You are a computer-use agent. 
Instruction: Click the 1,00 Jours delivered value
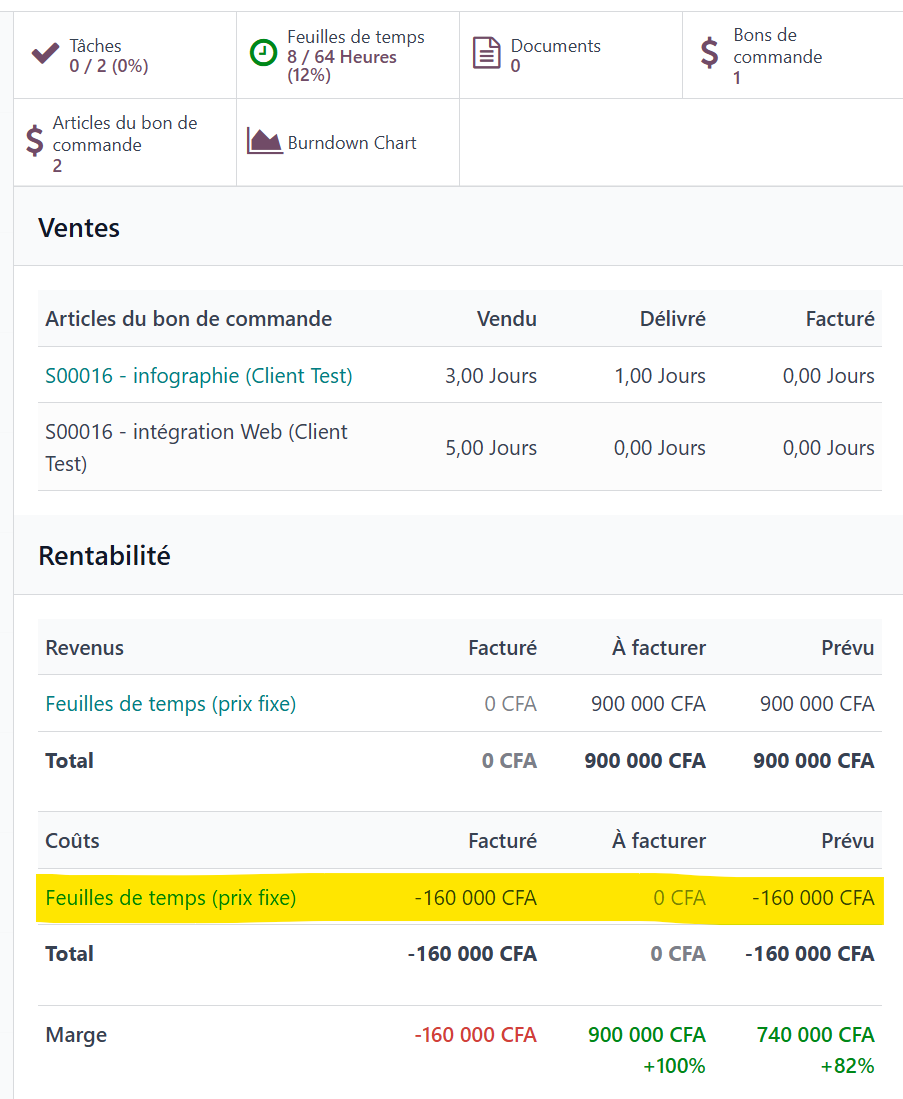(x=660, y=376)
